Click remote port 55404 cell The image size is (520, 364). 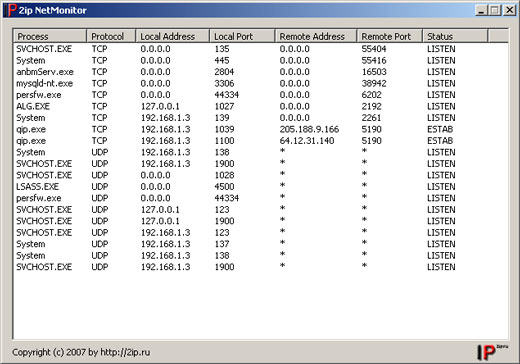click(x=374, y=49)
